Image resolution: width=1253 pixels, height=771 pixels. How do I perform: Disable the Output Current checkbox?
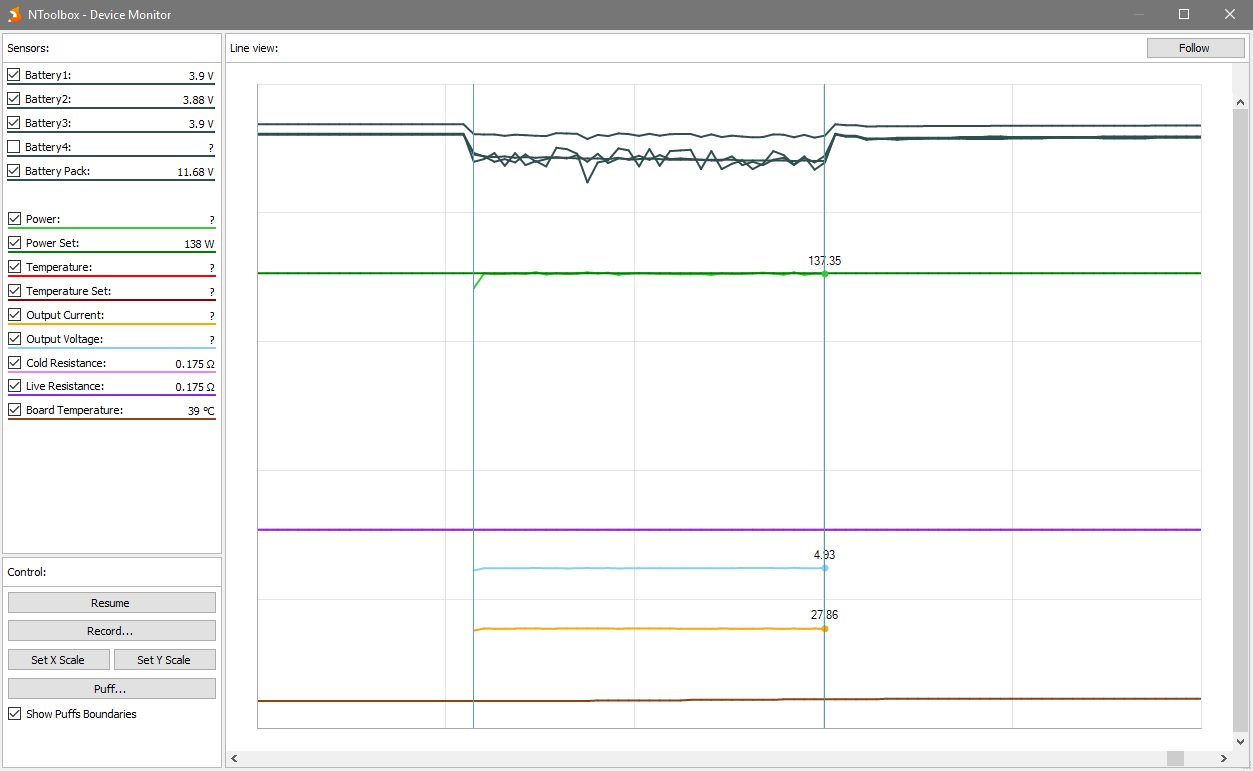(14, 315)
